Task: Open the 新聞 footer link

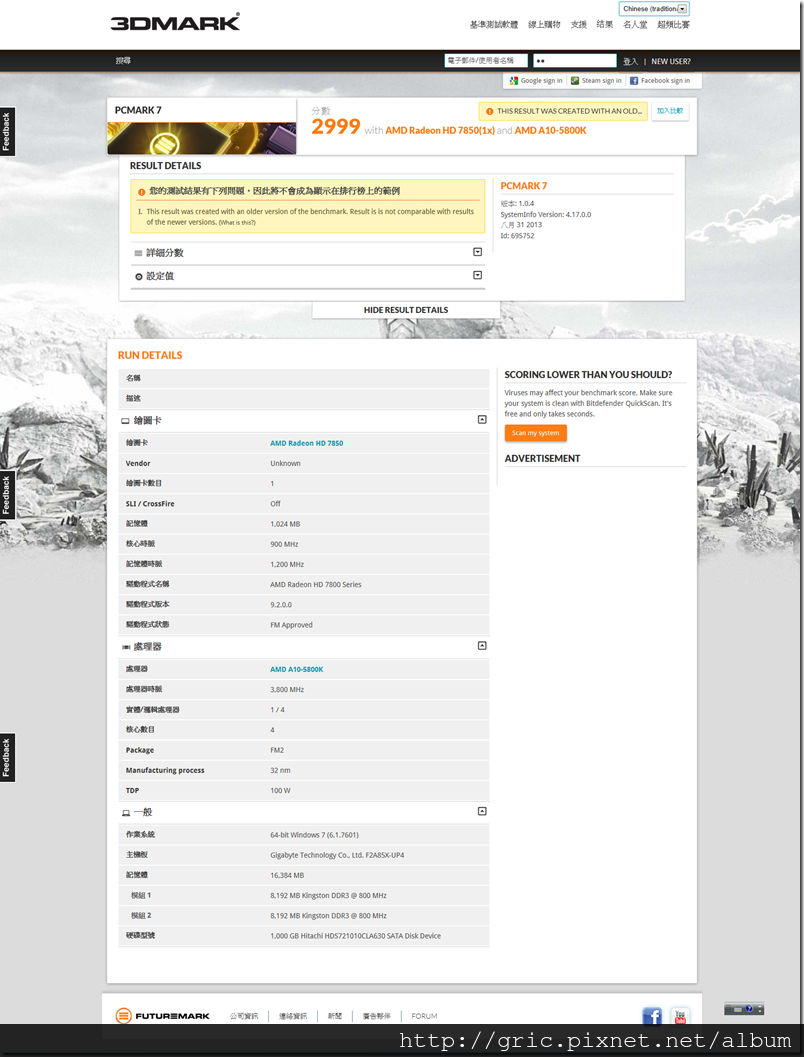Action: tap(335, 1017)
